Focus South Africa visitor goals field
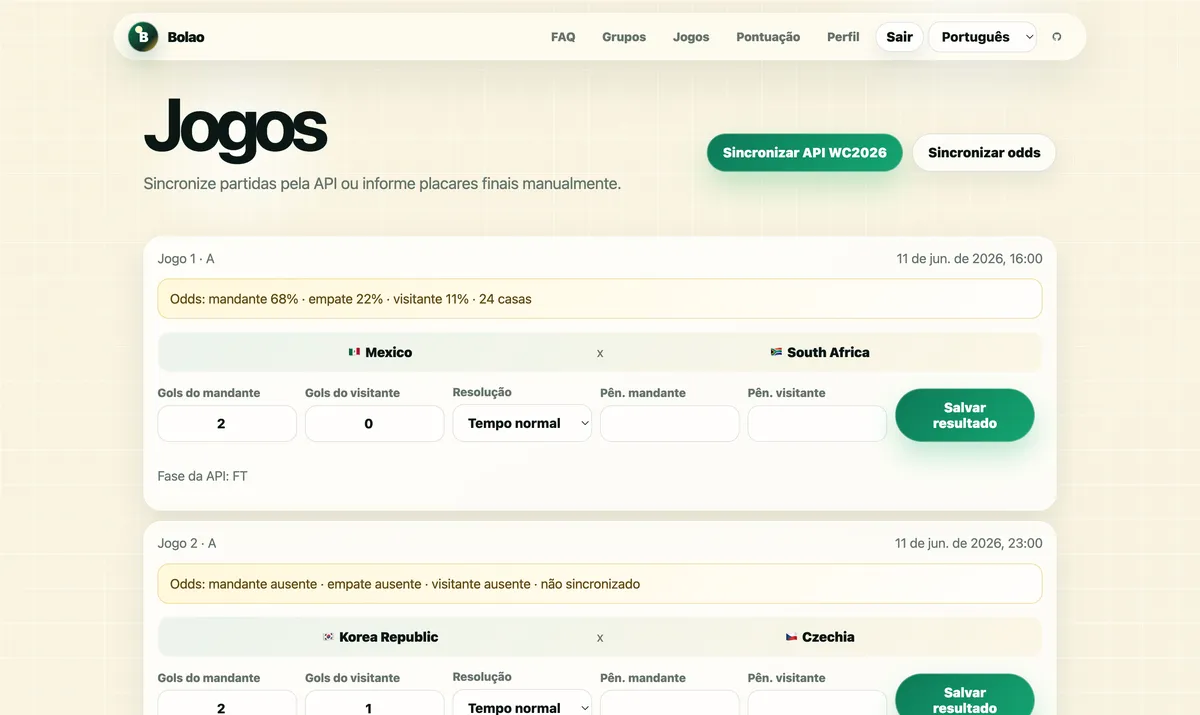1200x715 pixels. tap(374, 423)
